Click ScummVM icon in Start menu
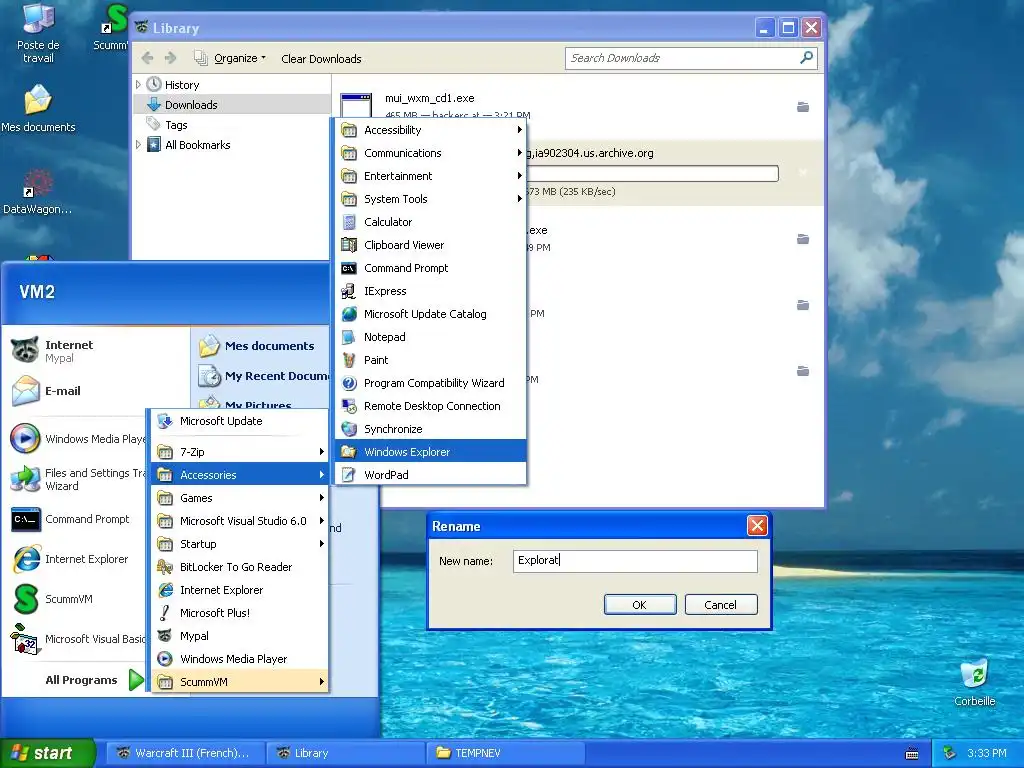Screen dimensions: 1024x768 coord(25,599)
